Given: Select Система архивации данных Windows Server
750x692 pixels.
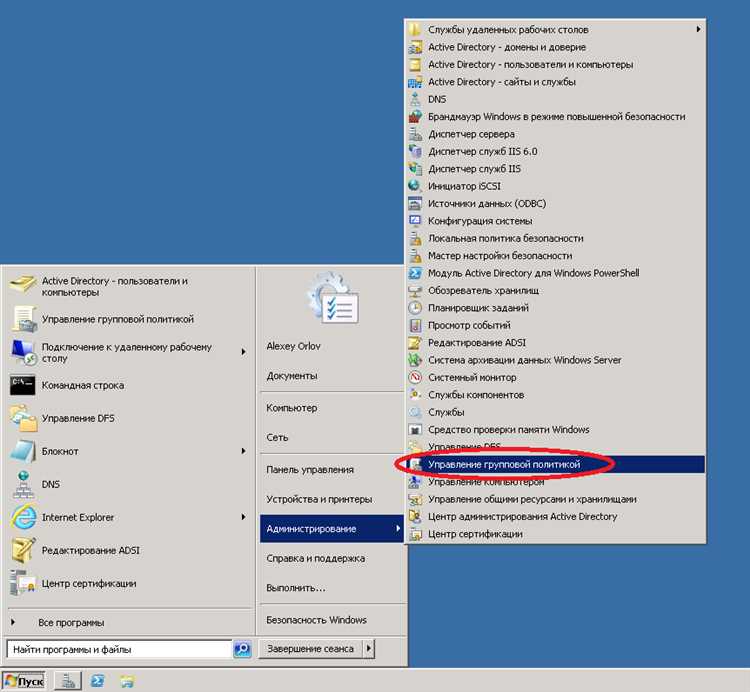Looking at the screenshot, I should 555,360.
